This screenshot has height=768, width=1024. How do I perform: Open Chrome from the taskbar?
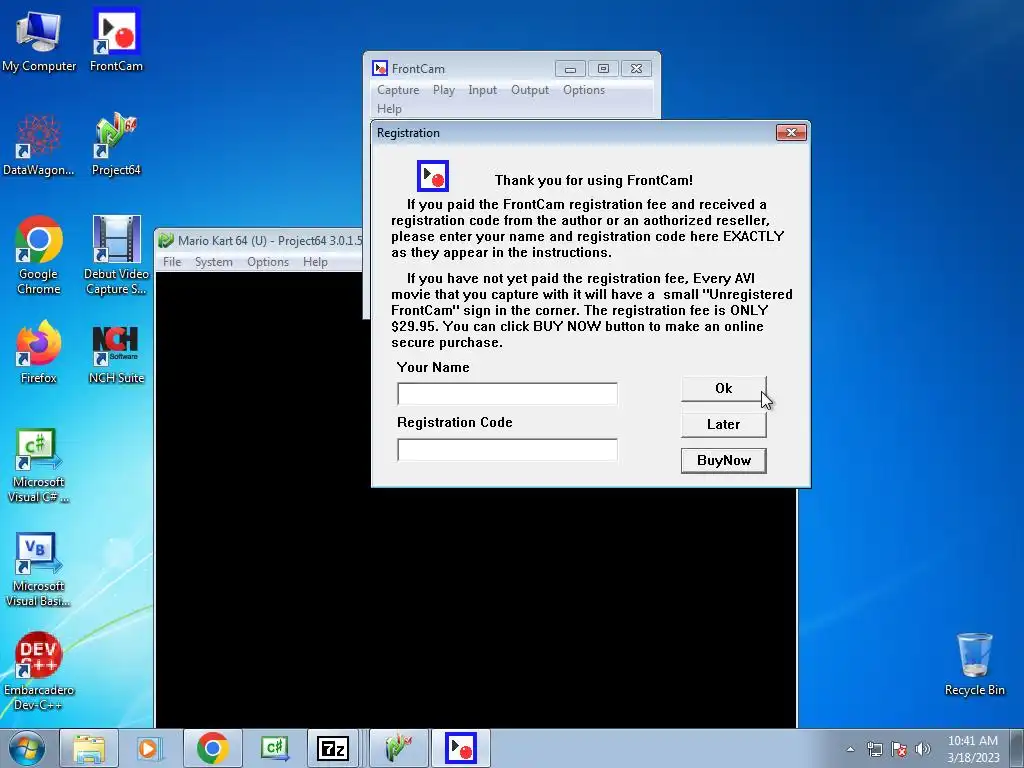pos(212,748)
